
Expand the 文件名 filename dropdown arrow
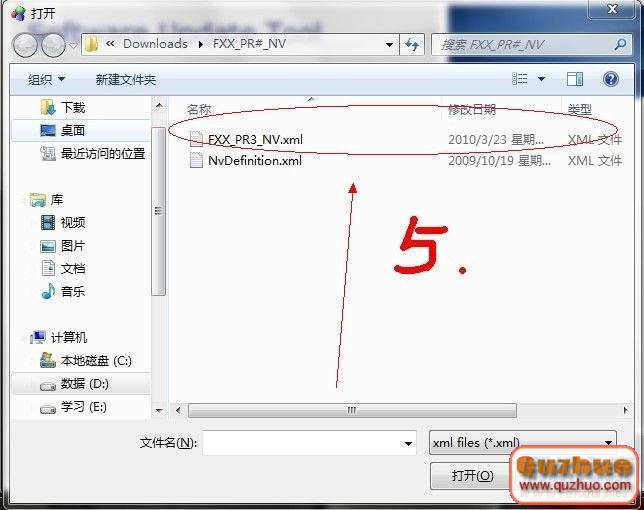tap(408, 443)
